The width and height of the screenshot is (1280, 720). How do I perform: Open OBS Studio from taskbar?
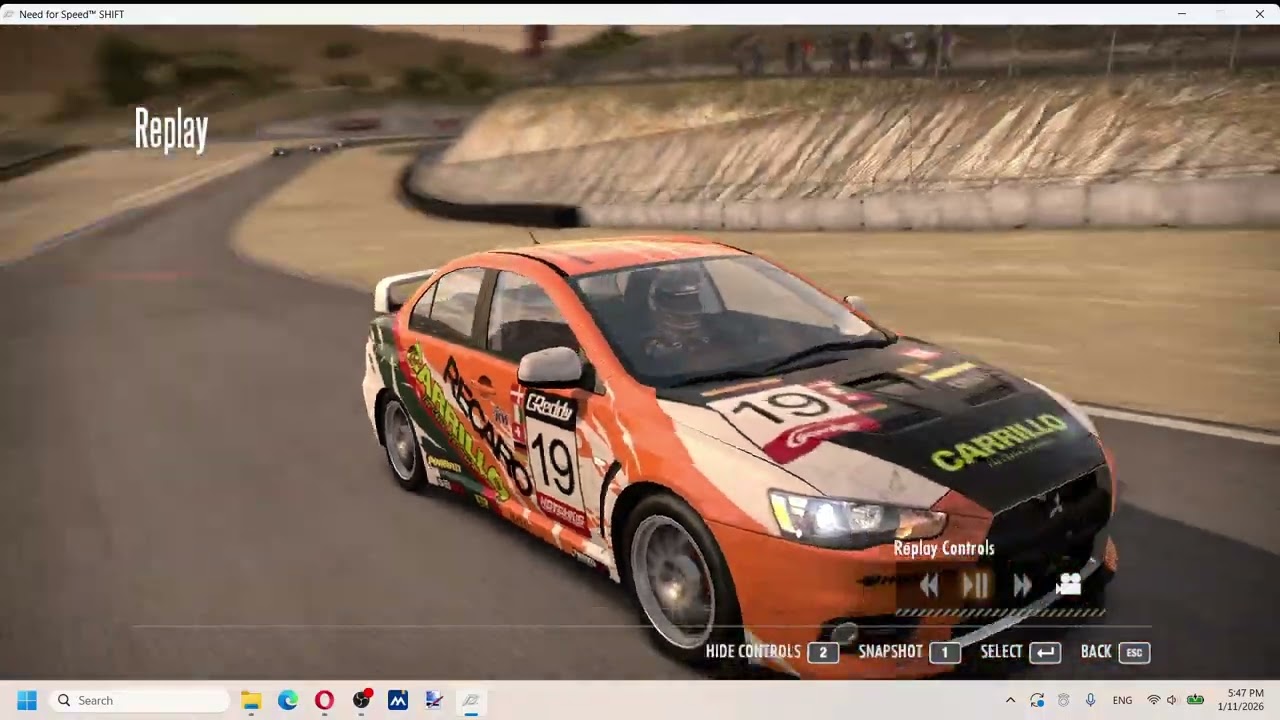coord(361,700)
